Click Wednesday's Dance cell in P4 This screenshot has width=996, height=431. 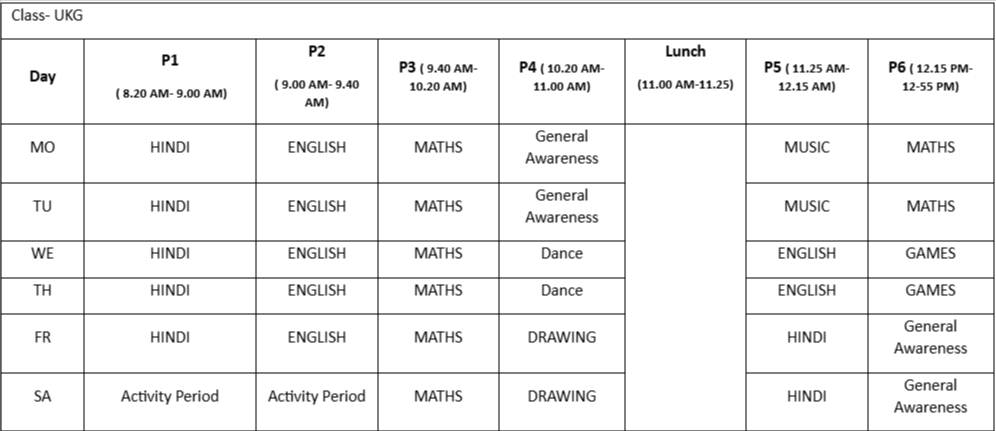point(561,254)
